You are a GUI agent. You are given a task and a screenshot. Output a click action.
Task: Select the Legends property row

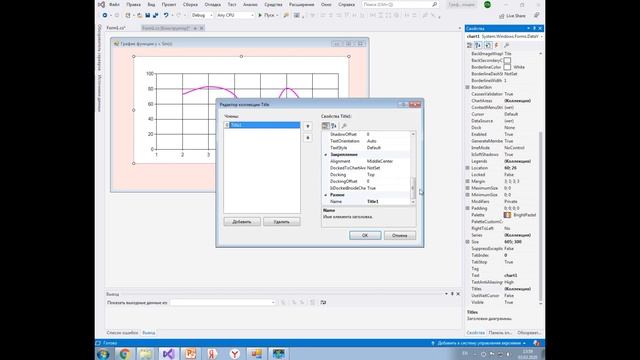[502, 161]
